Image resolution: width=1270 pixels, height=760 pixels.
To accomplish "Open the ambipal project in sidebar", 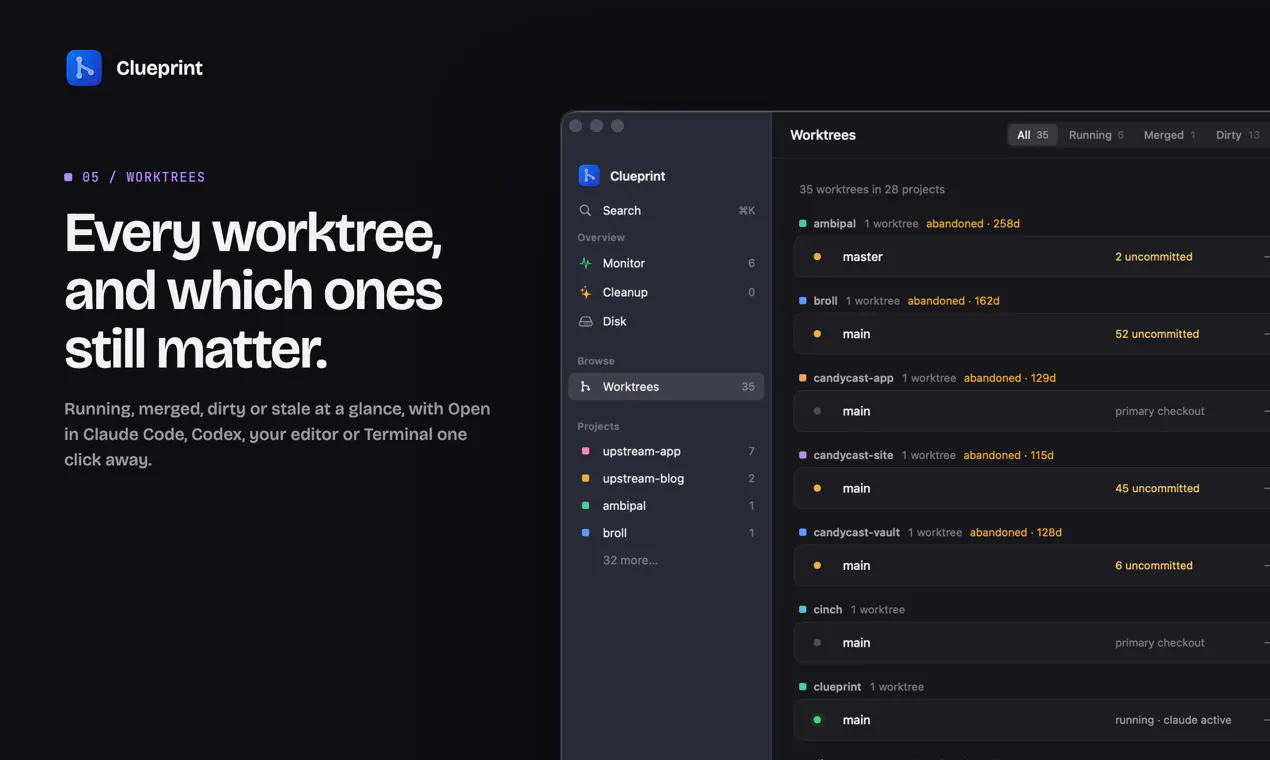I will point(666,505).
